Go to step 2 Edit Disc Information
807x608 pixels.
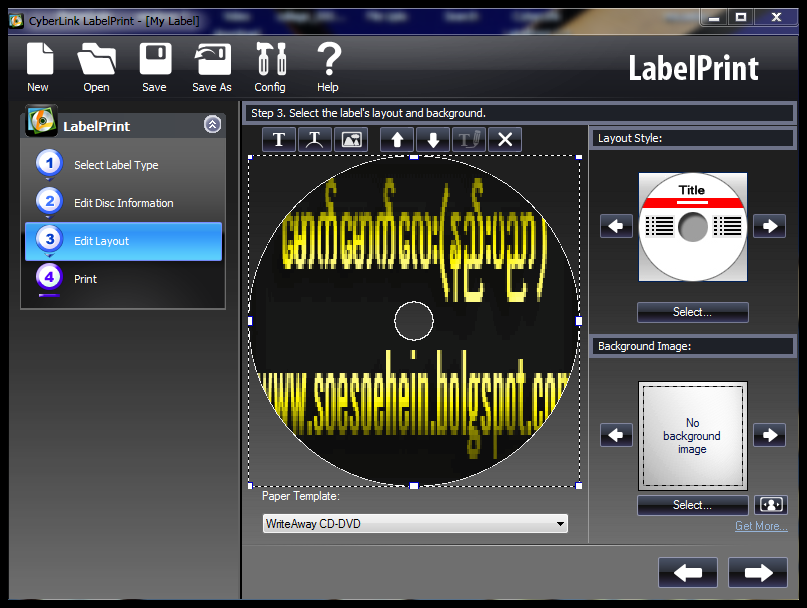[x=124, y=203]
